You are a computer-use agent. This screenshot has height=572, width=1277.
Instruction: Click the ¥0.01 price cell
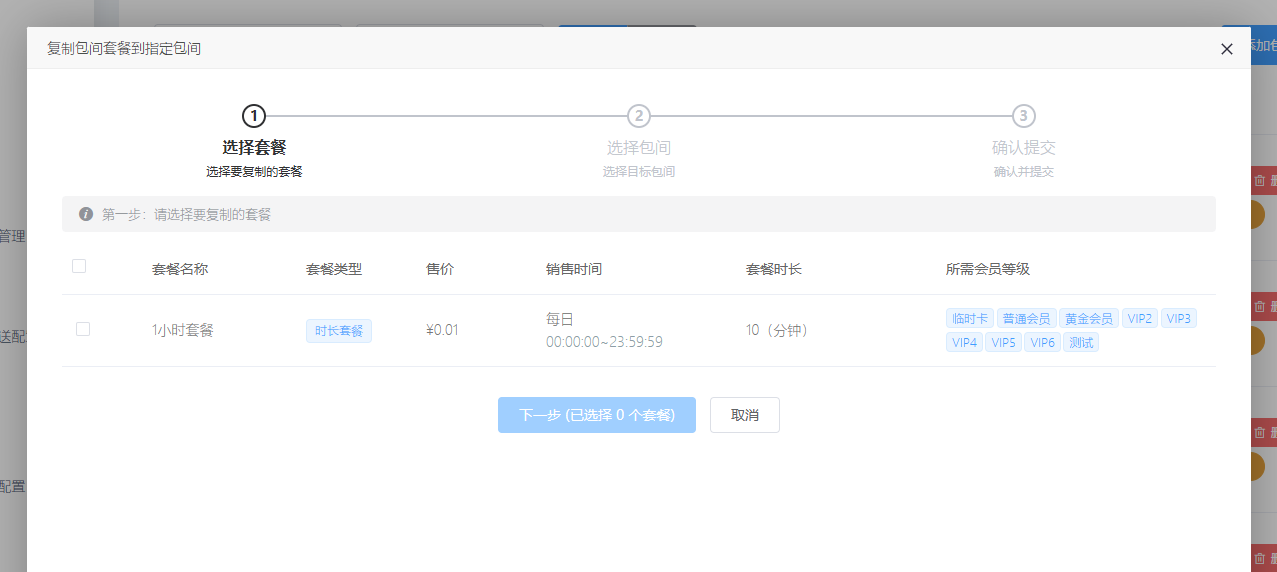(x=442, y=330)
